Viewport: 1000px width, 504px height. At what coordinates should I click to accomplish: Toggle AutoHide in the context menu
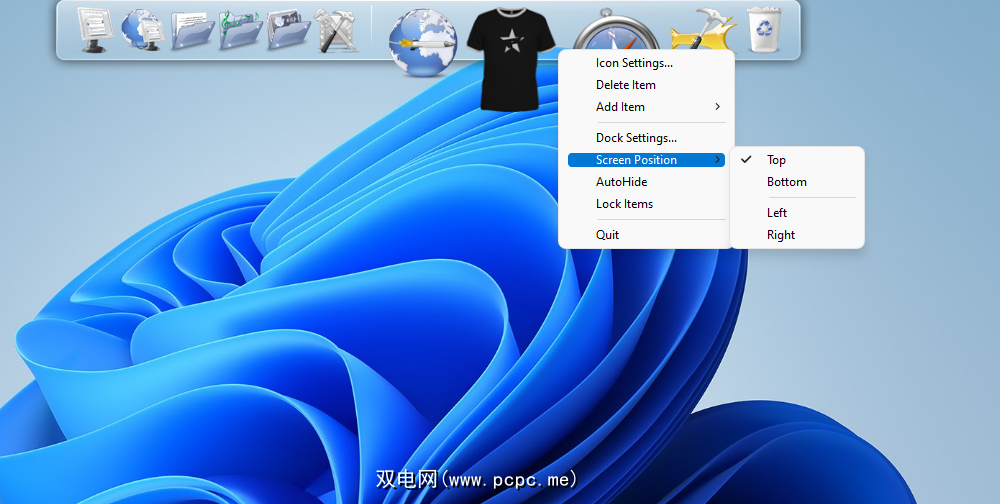coord(621,182)
